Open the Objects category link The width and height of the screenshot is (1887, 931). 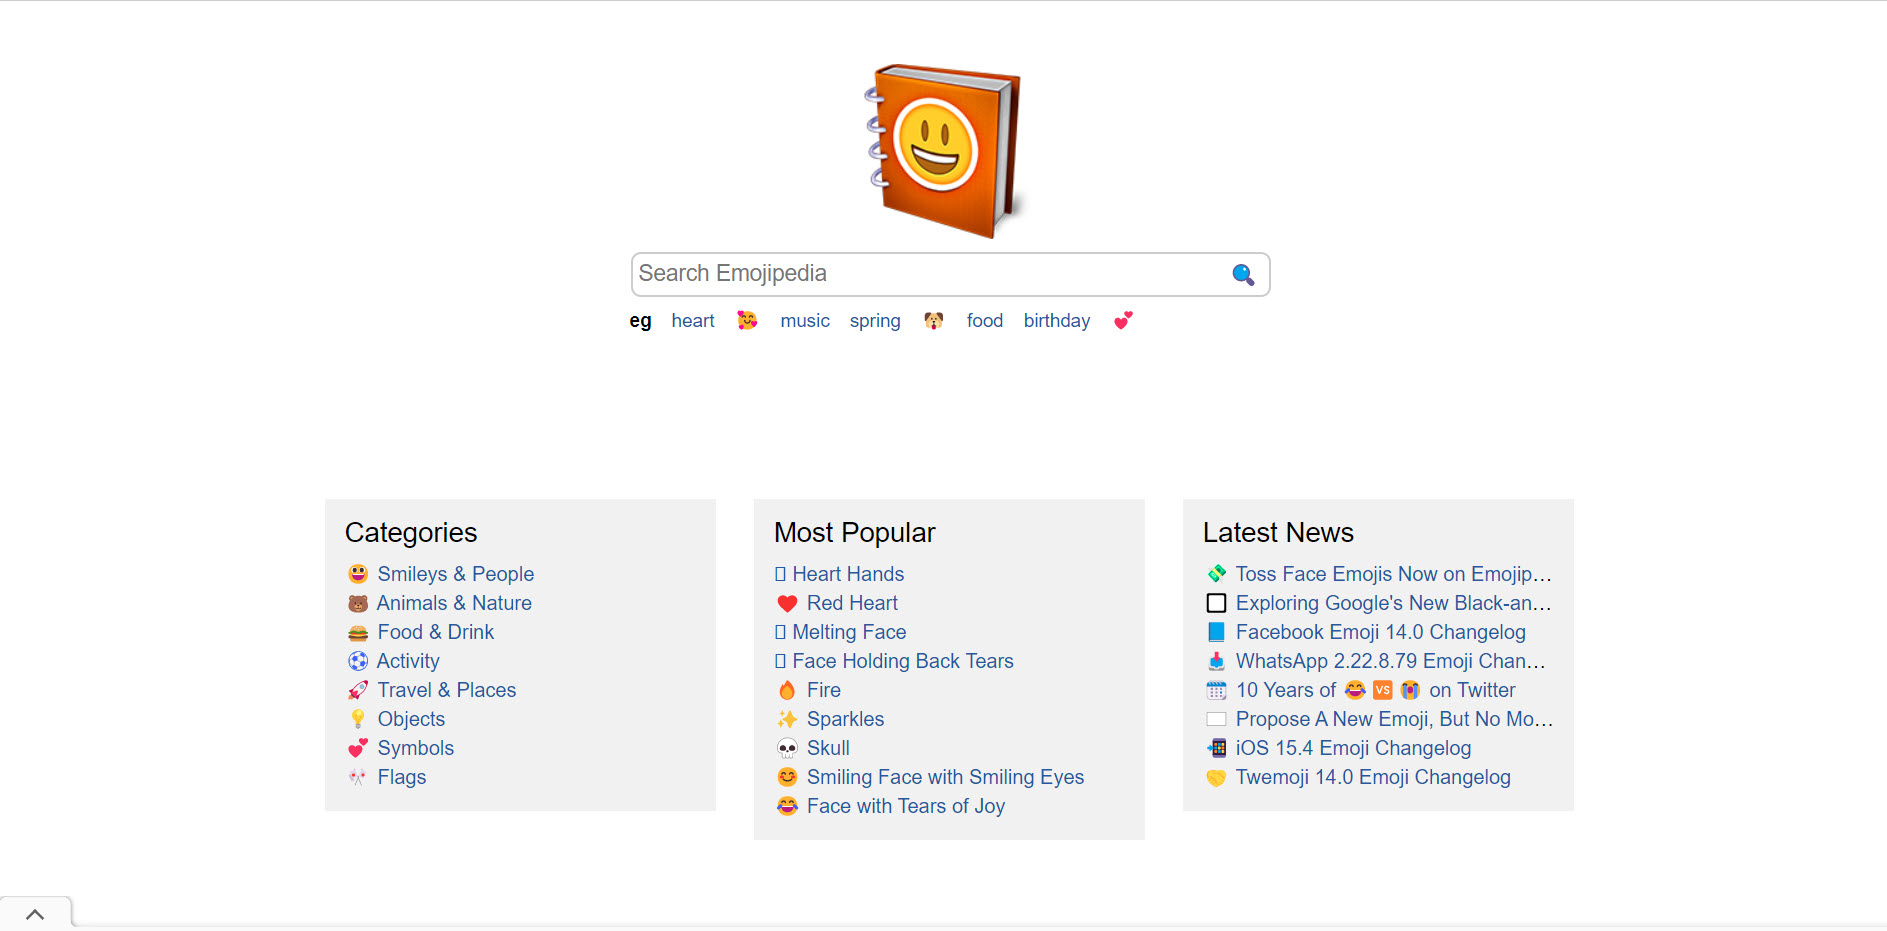click(411, 719)
